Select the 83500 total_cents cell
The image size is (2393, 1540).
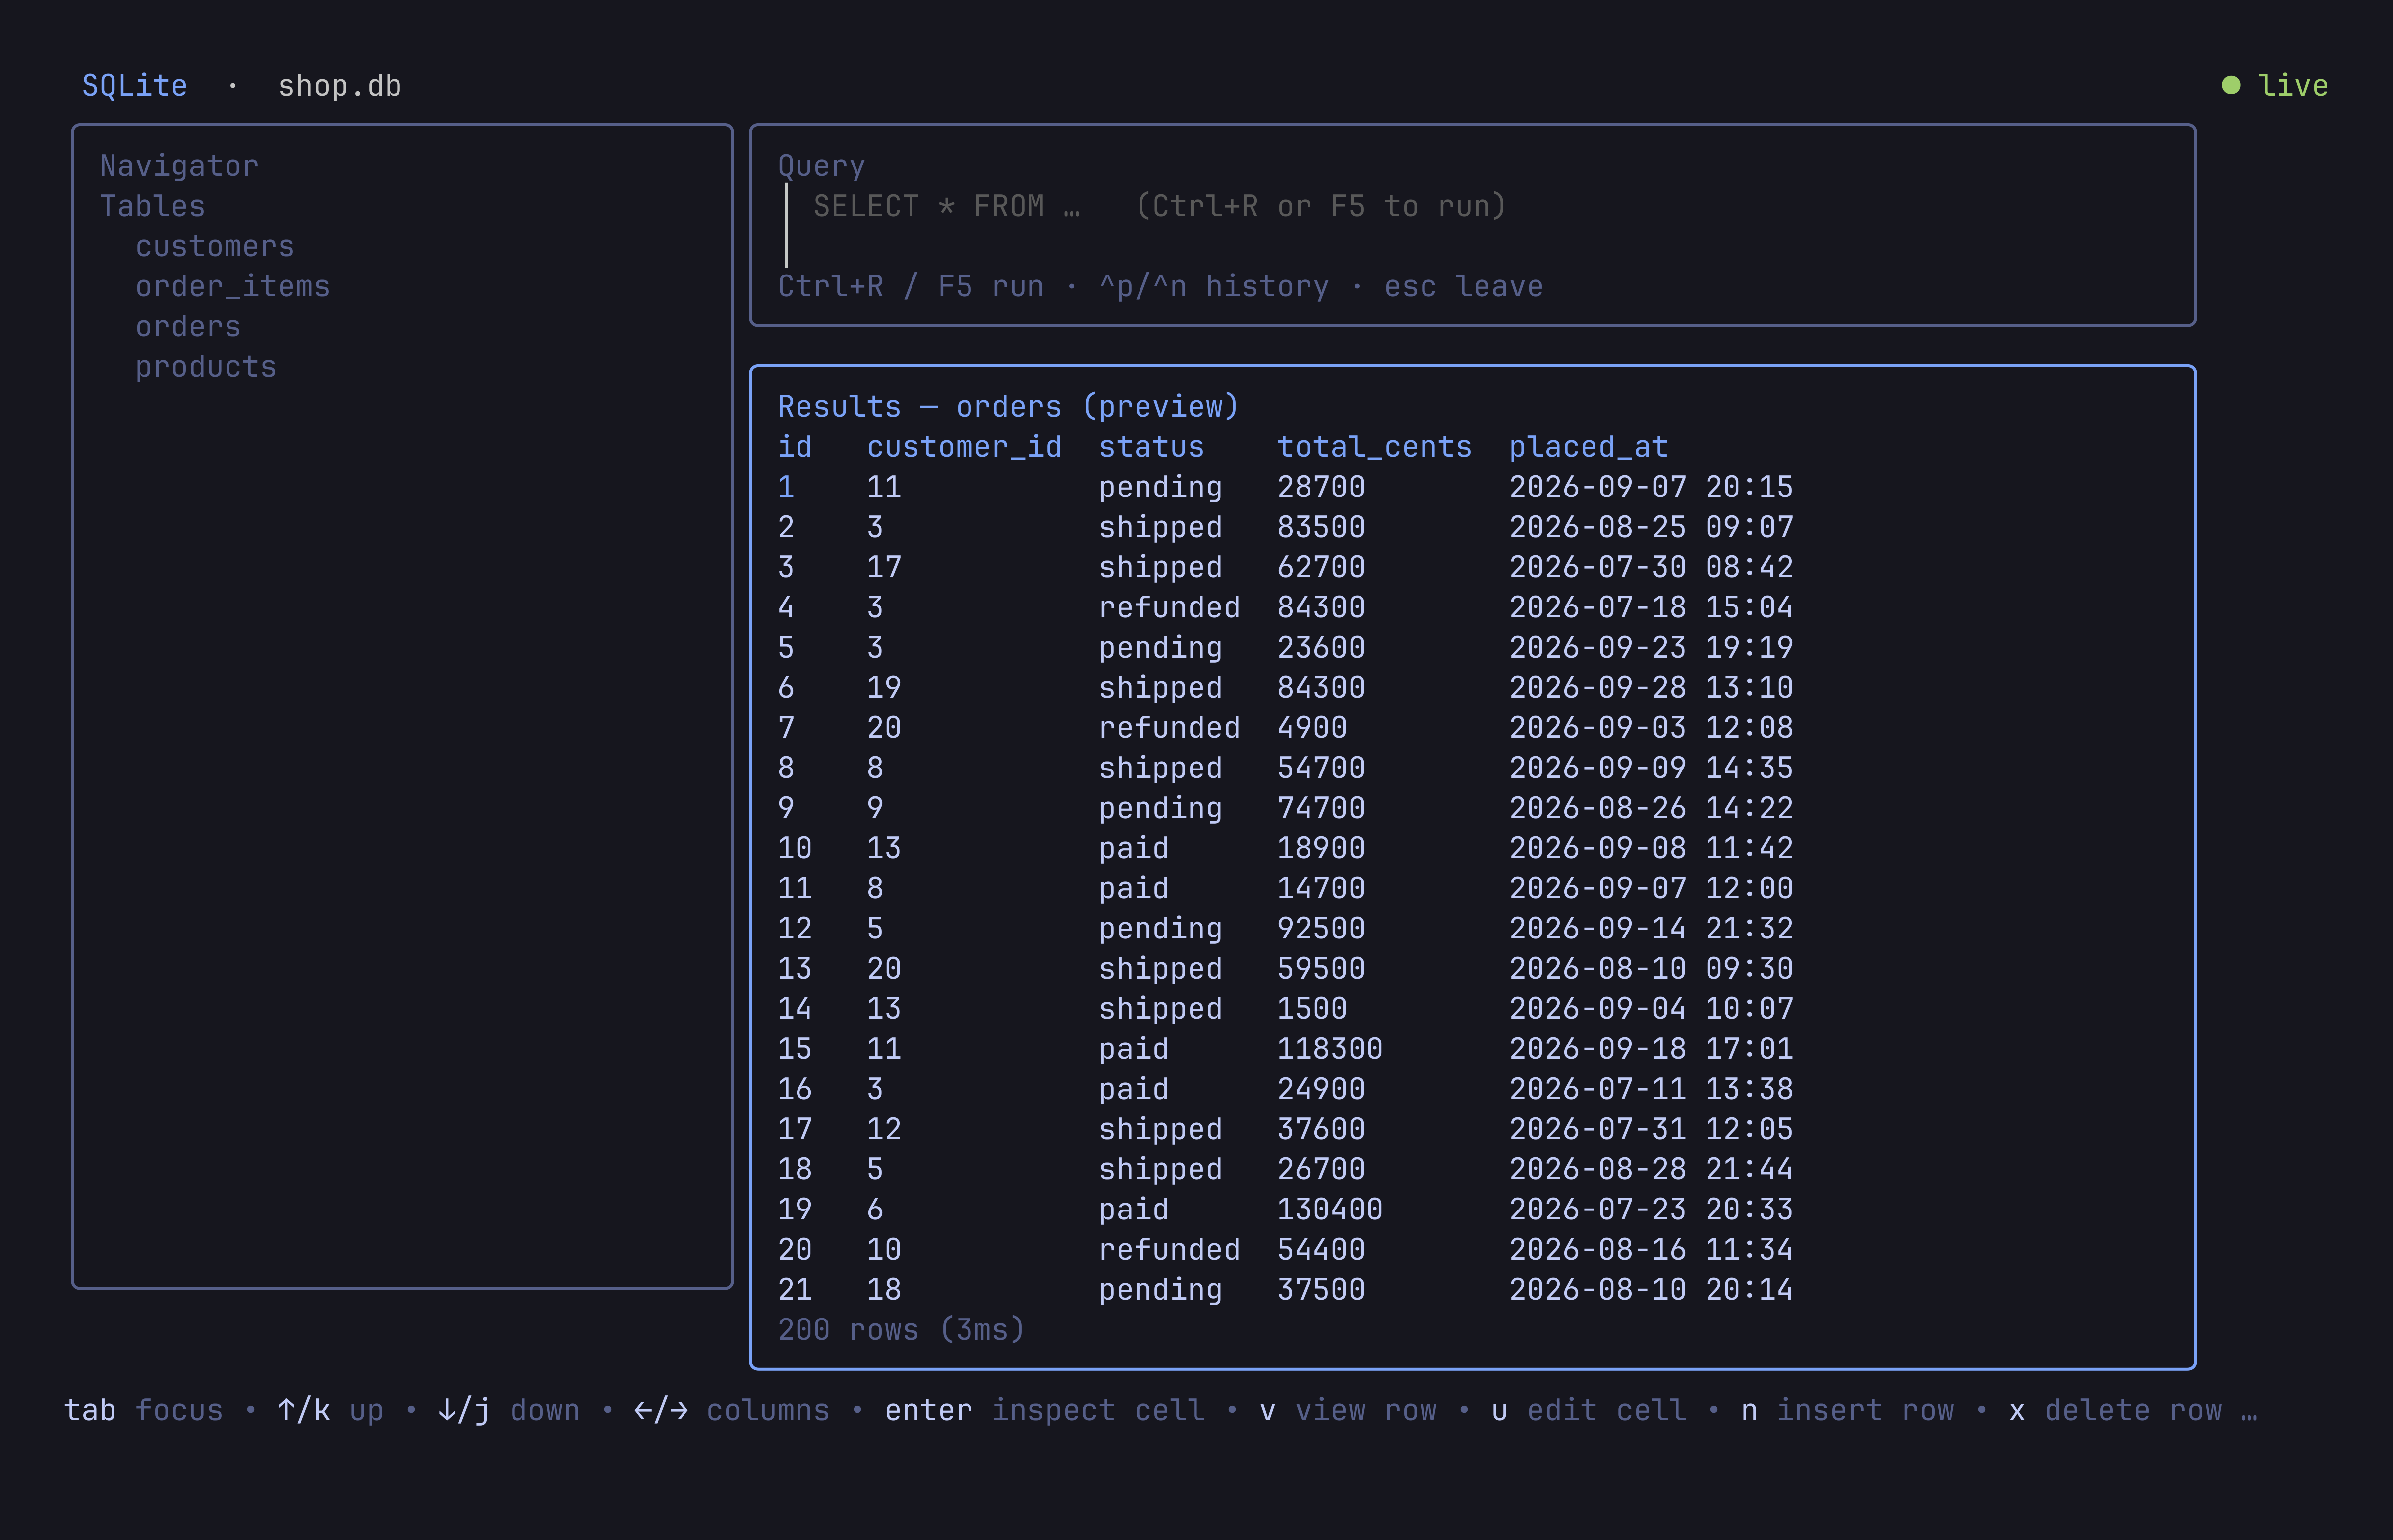point(1321,527)
